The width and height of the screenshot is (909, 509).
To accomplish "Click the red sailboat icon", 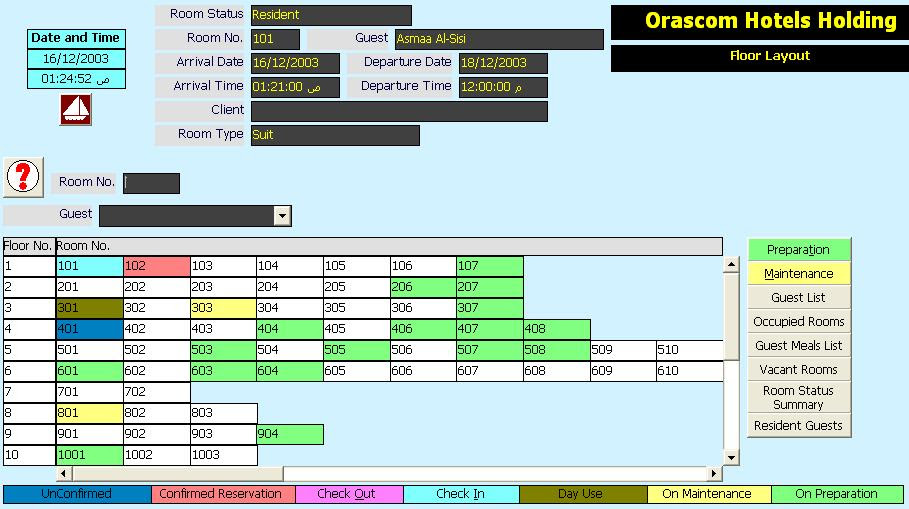I will pos(76,110).
